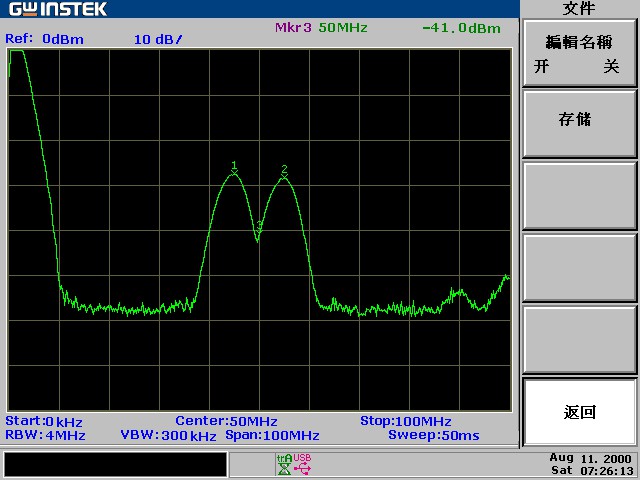This screenshot has width=640, height=480.
Task: Click the 文件 menu title
Action: [579, 9]
